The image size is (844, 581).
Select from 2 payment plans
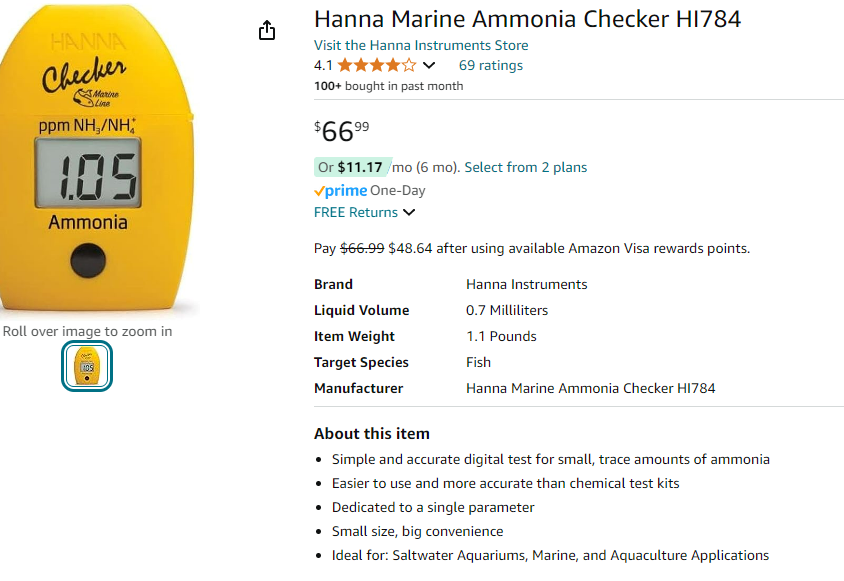[526, 167]
